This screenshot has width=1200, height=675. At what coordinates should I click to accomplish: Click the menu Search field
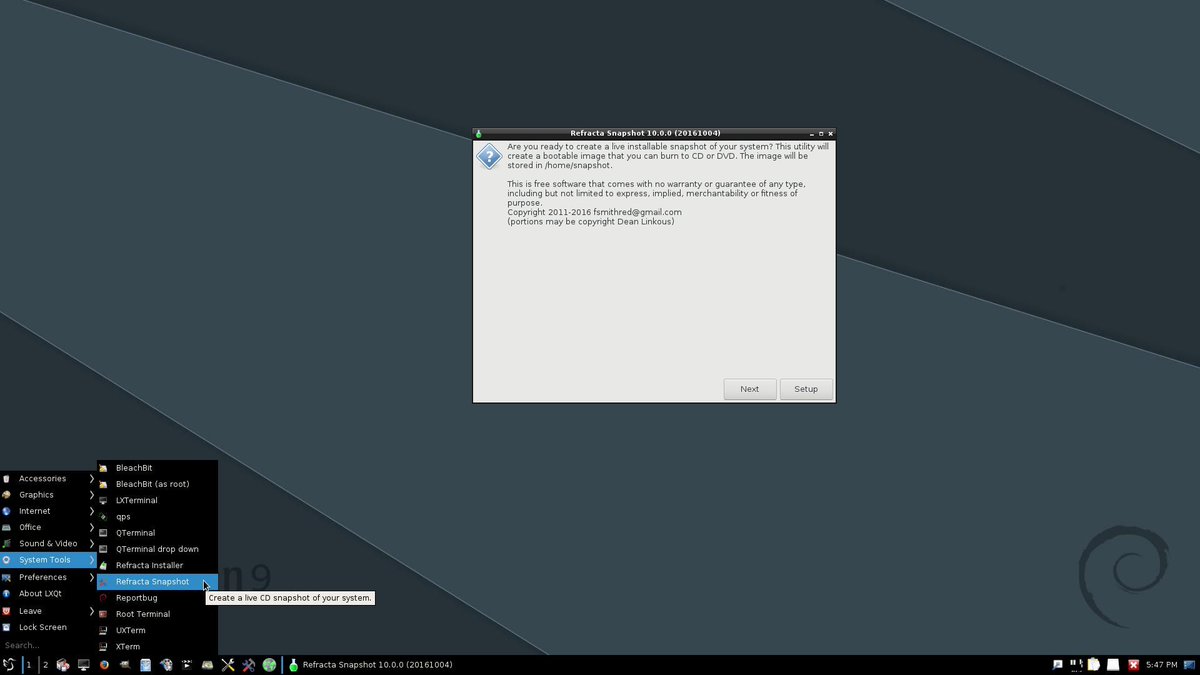(48, 645)
